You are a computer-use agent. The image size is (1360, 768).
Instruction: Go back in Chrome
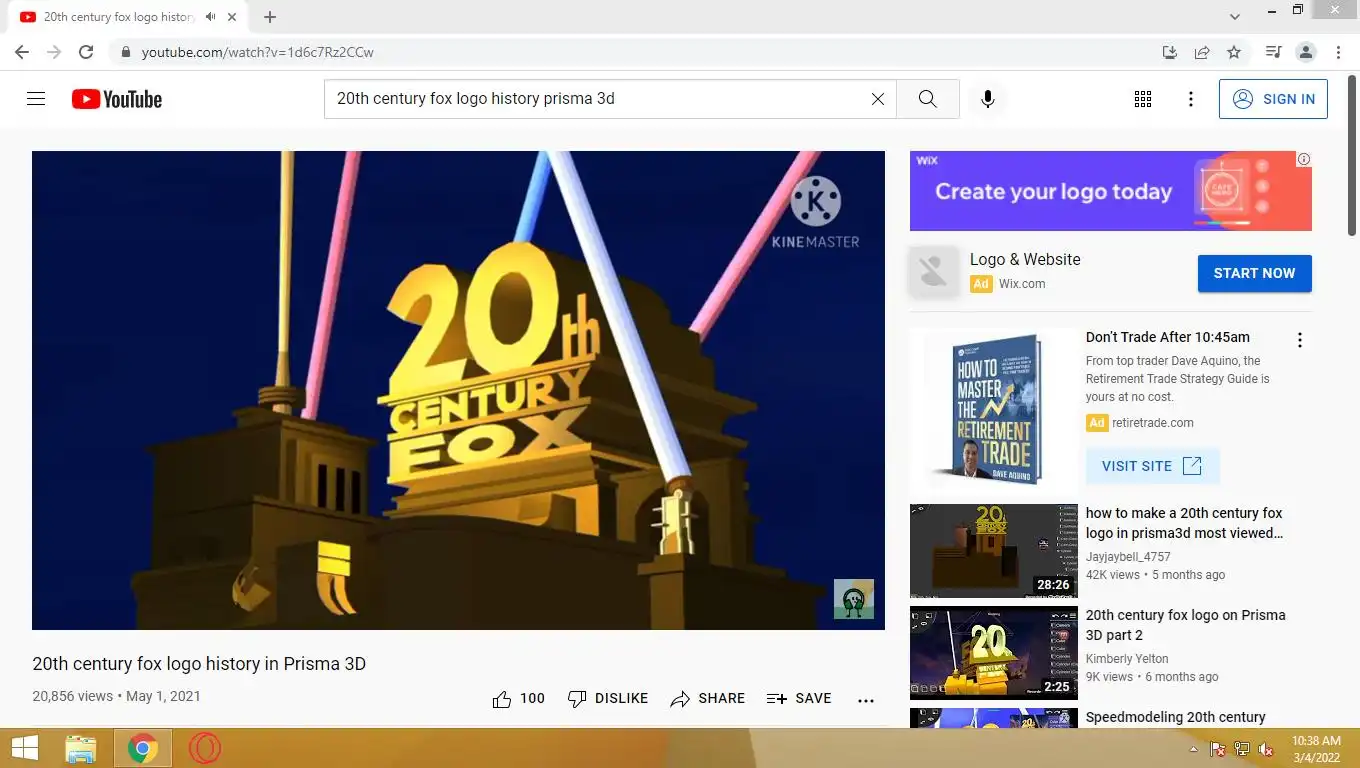coord(22,52)
